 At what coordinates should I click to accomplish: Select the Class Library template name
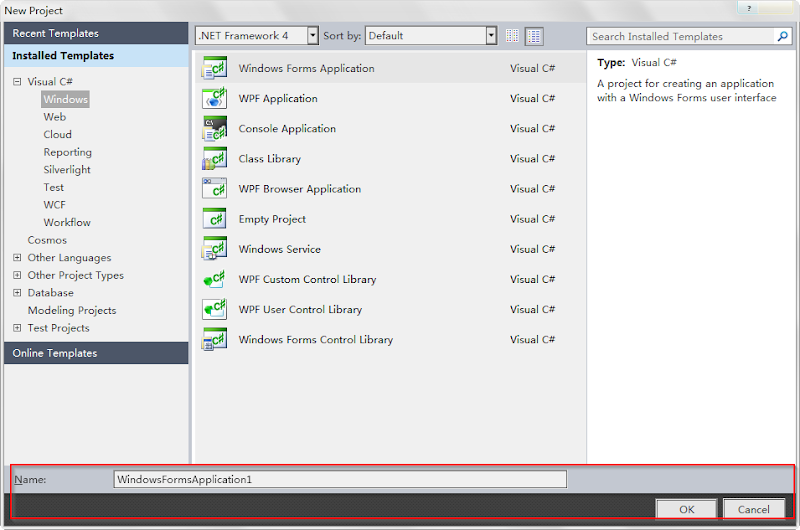269,159
